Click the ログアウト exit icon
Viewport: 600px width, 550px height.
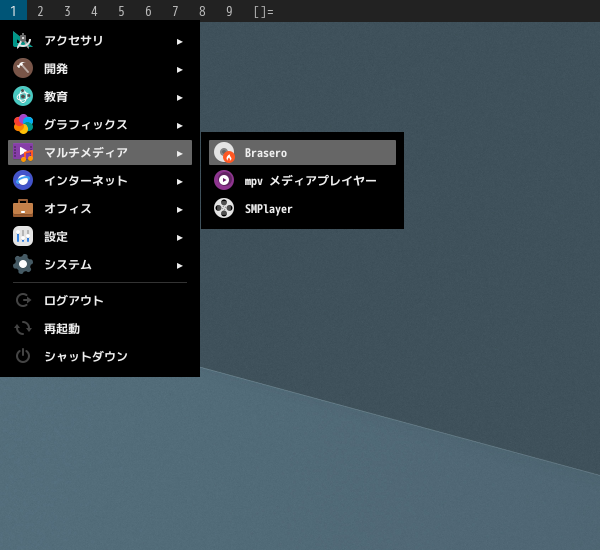(x=23, y=300)
